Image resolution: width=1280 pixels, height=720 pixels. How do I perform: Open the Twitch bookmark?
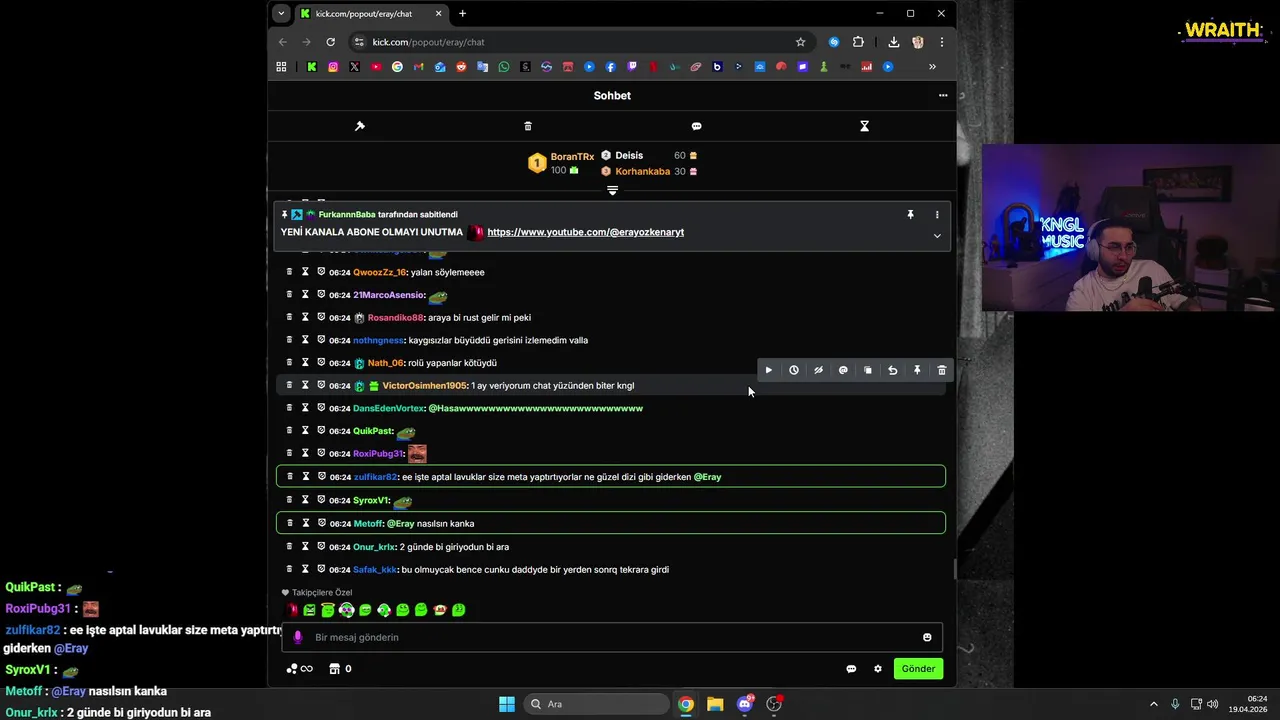(632, 67)
